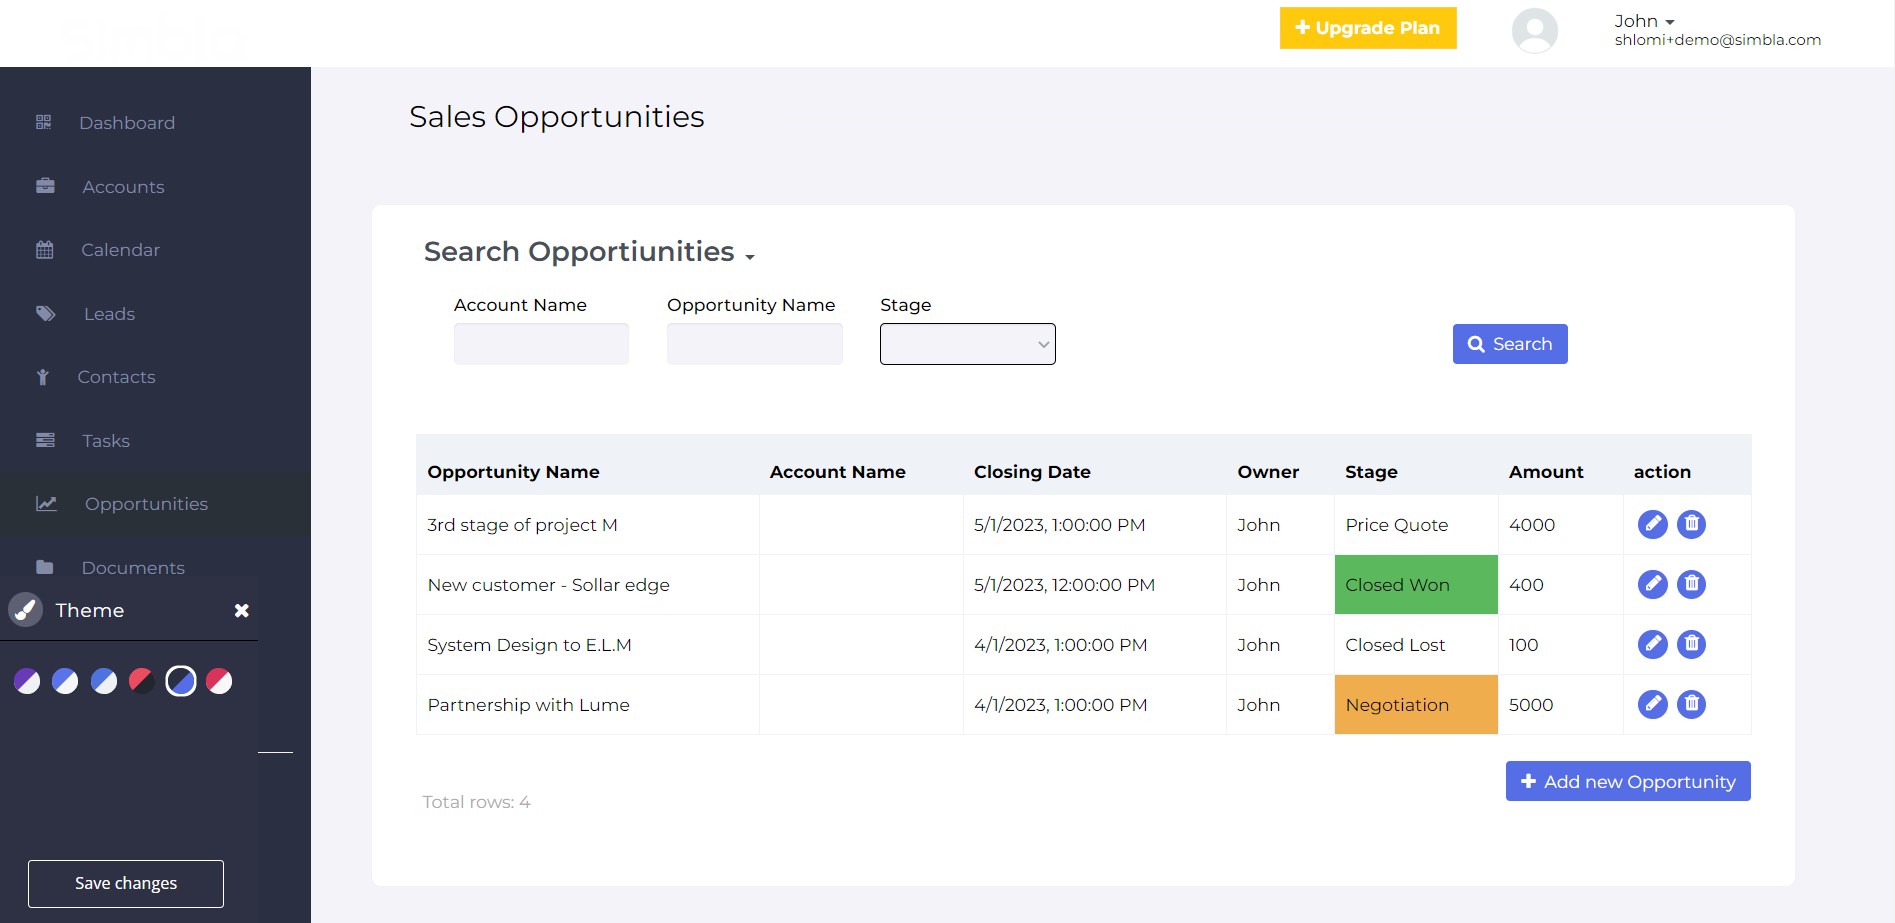Screen dimensions: 1895x923
Task: Click the Theme paintbrush icon
Action: pyautogui.click(x=25, y=609)
